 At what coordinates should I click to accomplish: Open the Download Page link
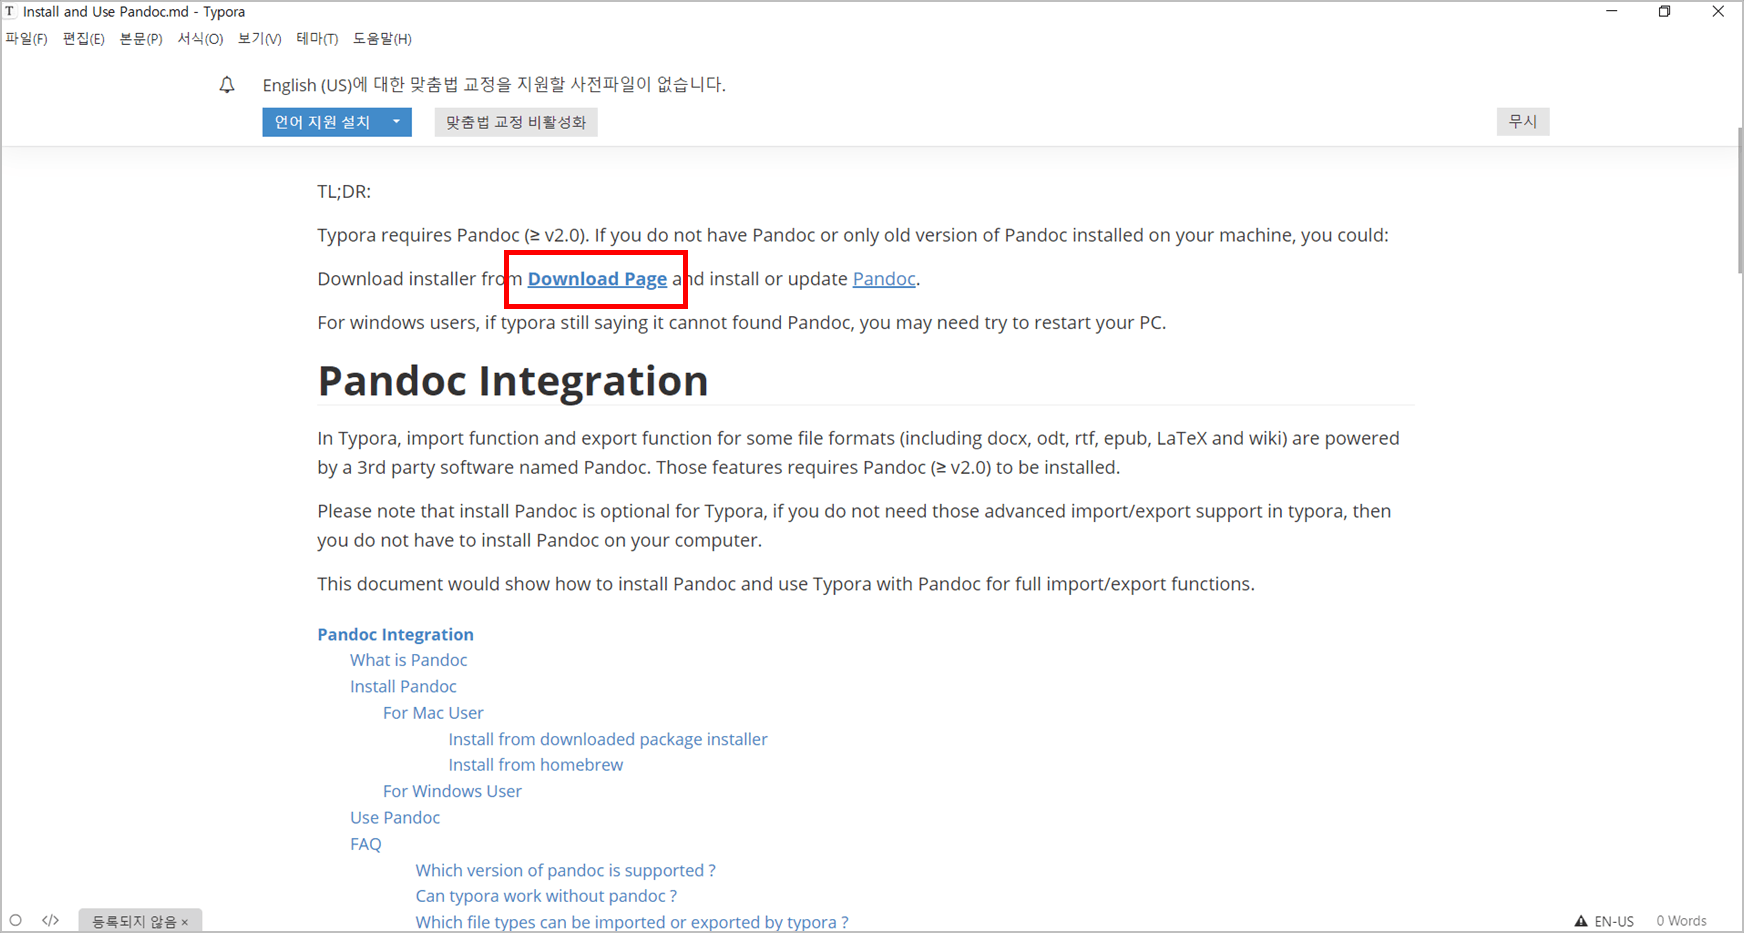click(597, 279)
